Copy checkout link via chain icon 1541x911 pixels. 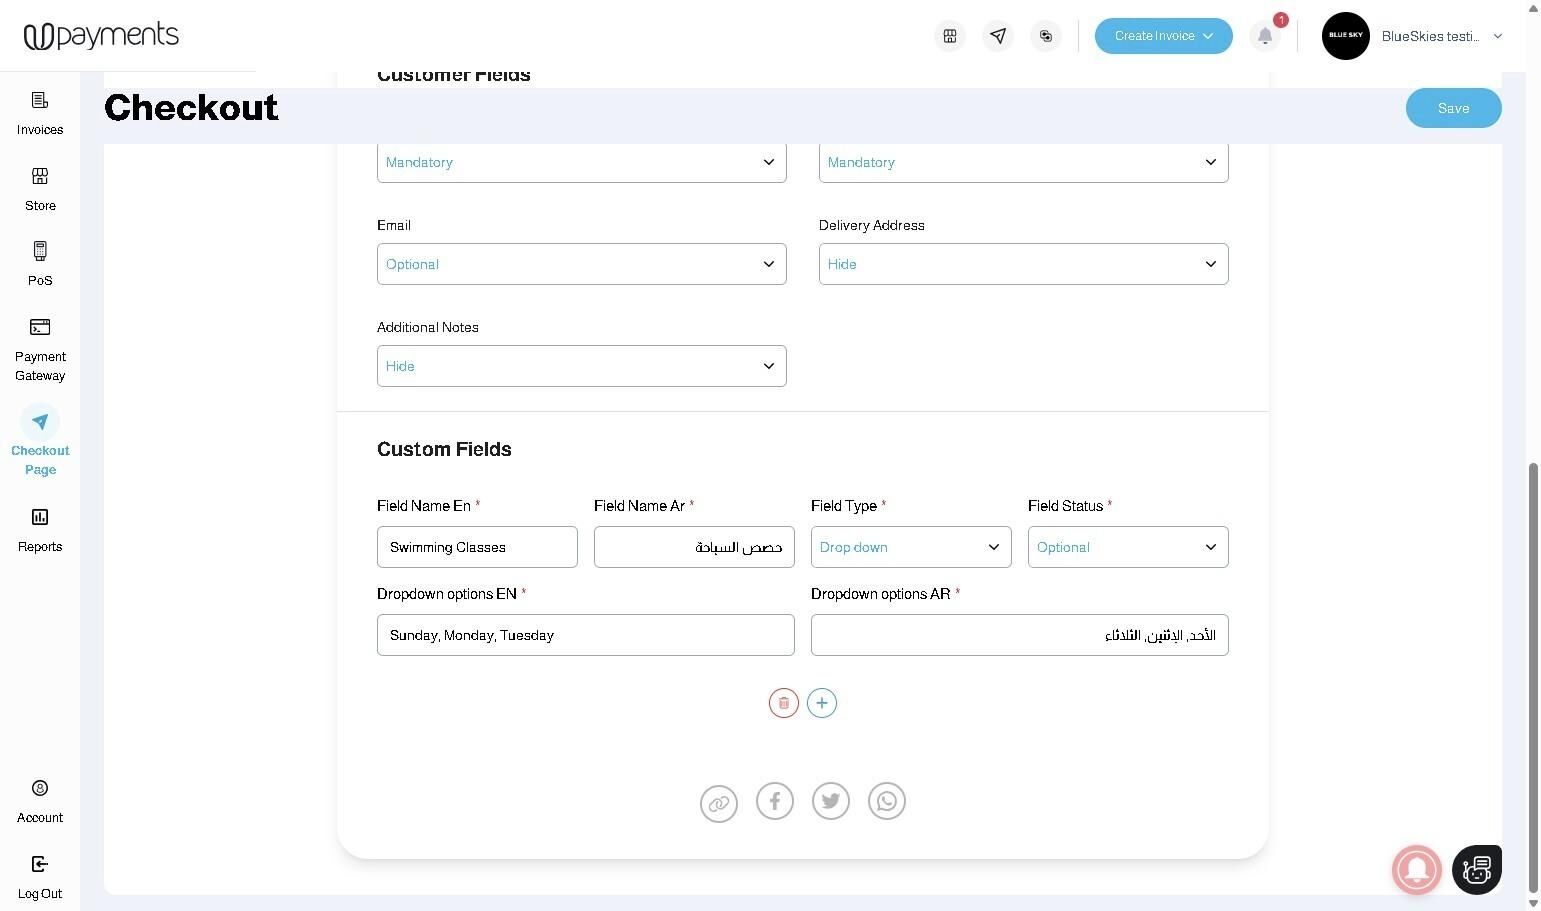coord(719,803)
